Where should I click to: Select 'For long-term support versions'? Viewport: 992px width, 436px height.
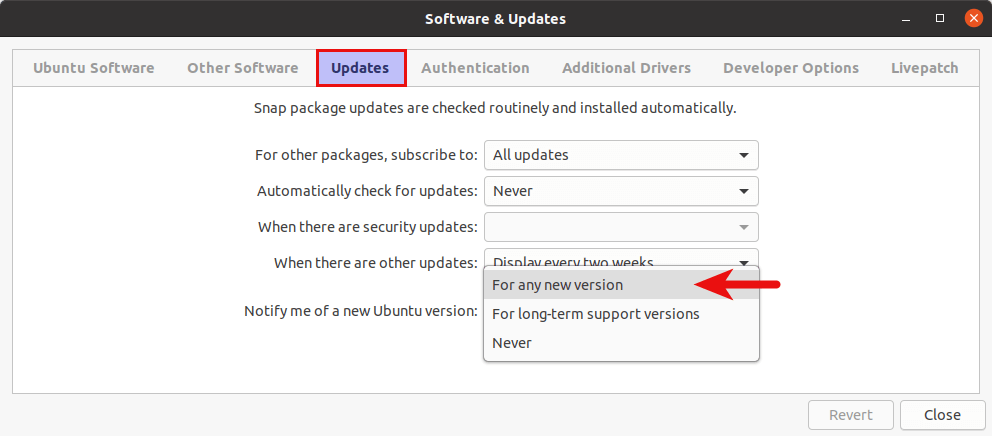[595, 314]
